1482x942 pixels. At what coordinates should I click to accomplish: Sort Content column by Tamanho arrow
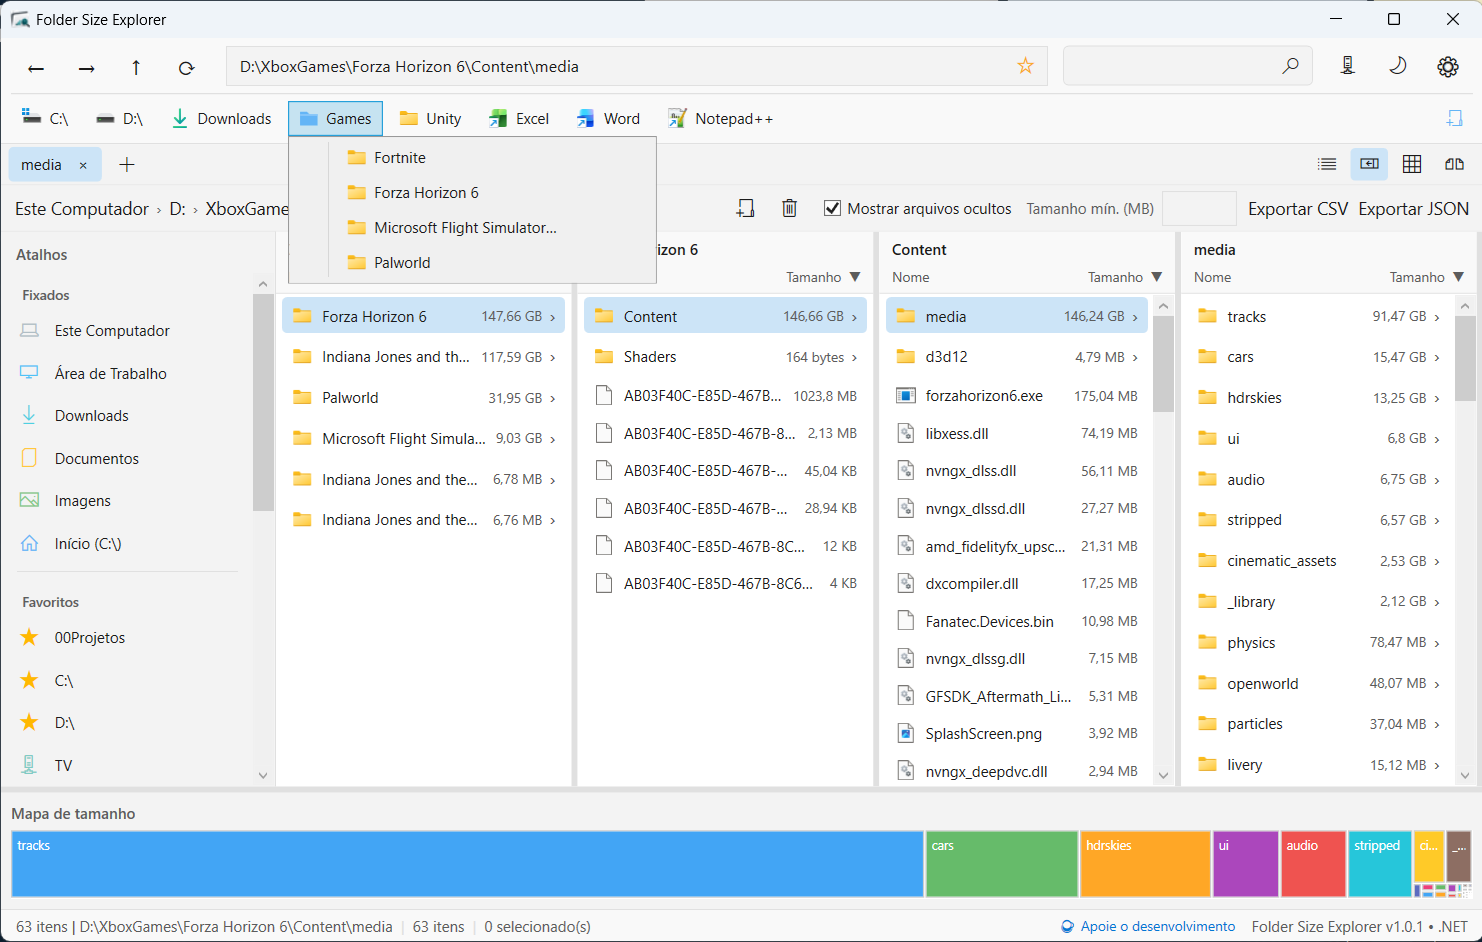click(1156, 277)
